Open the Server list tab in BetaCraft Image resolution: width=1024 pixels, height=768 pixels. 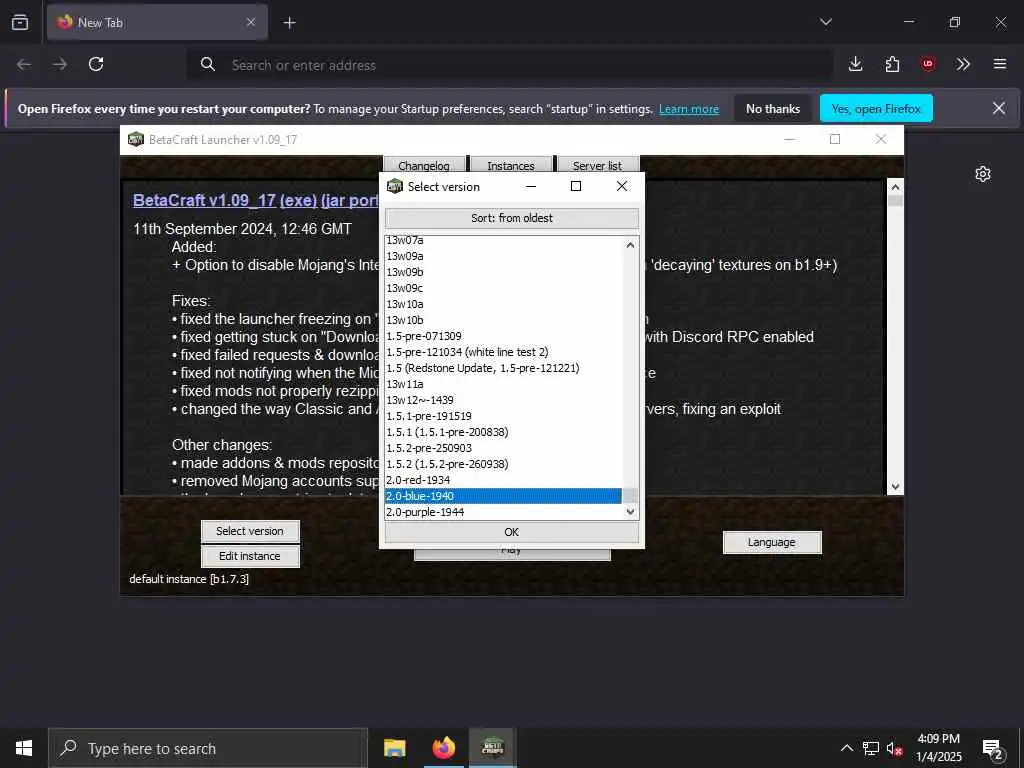(x=598, y=165)
